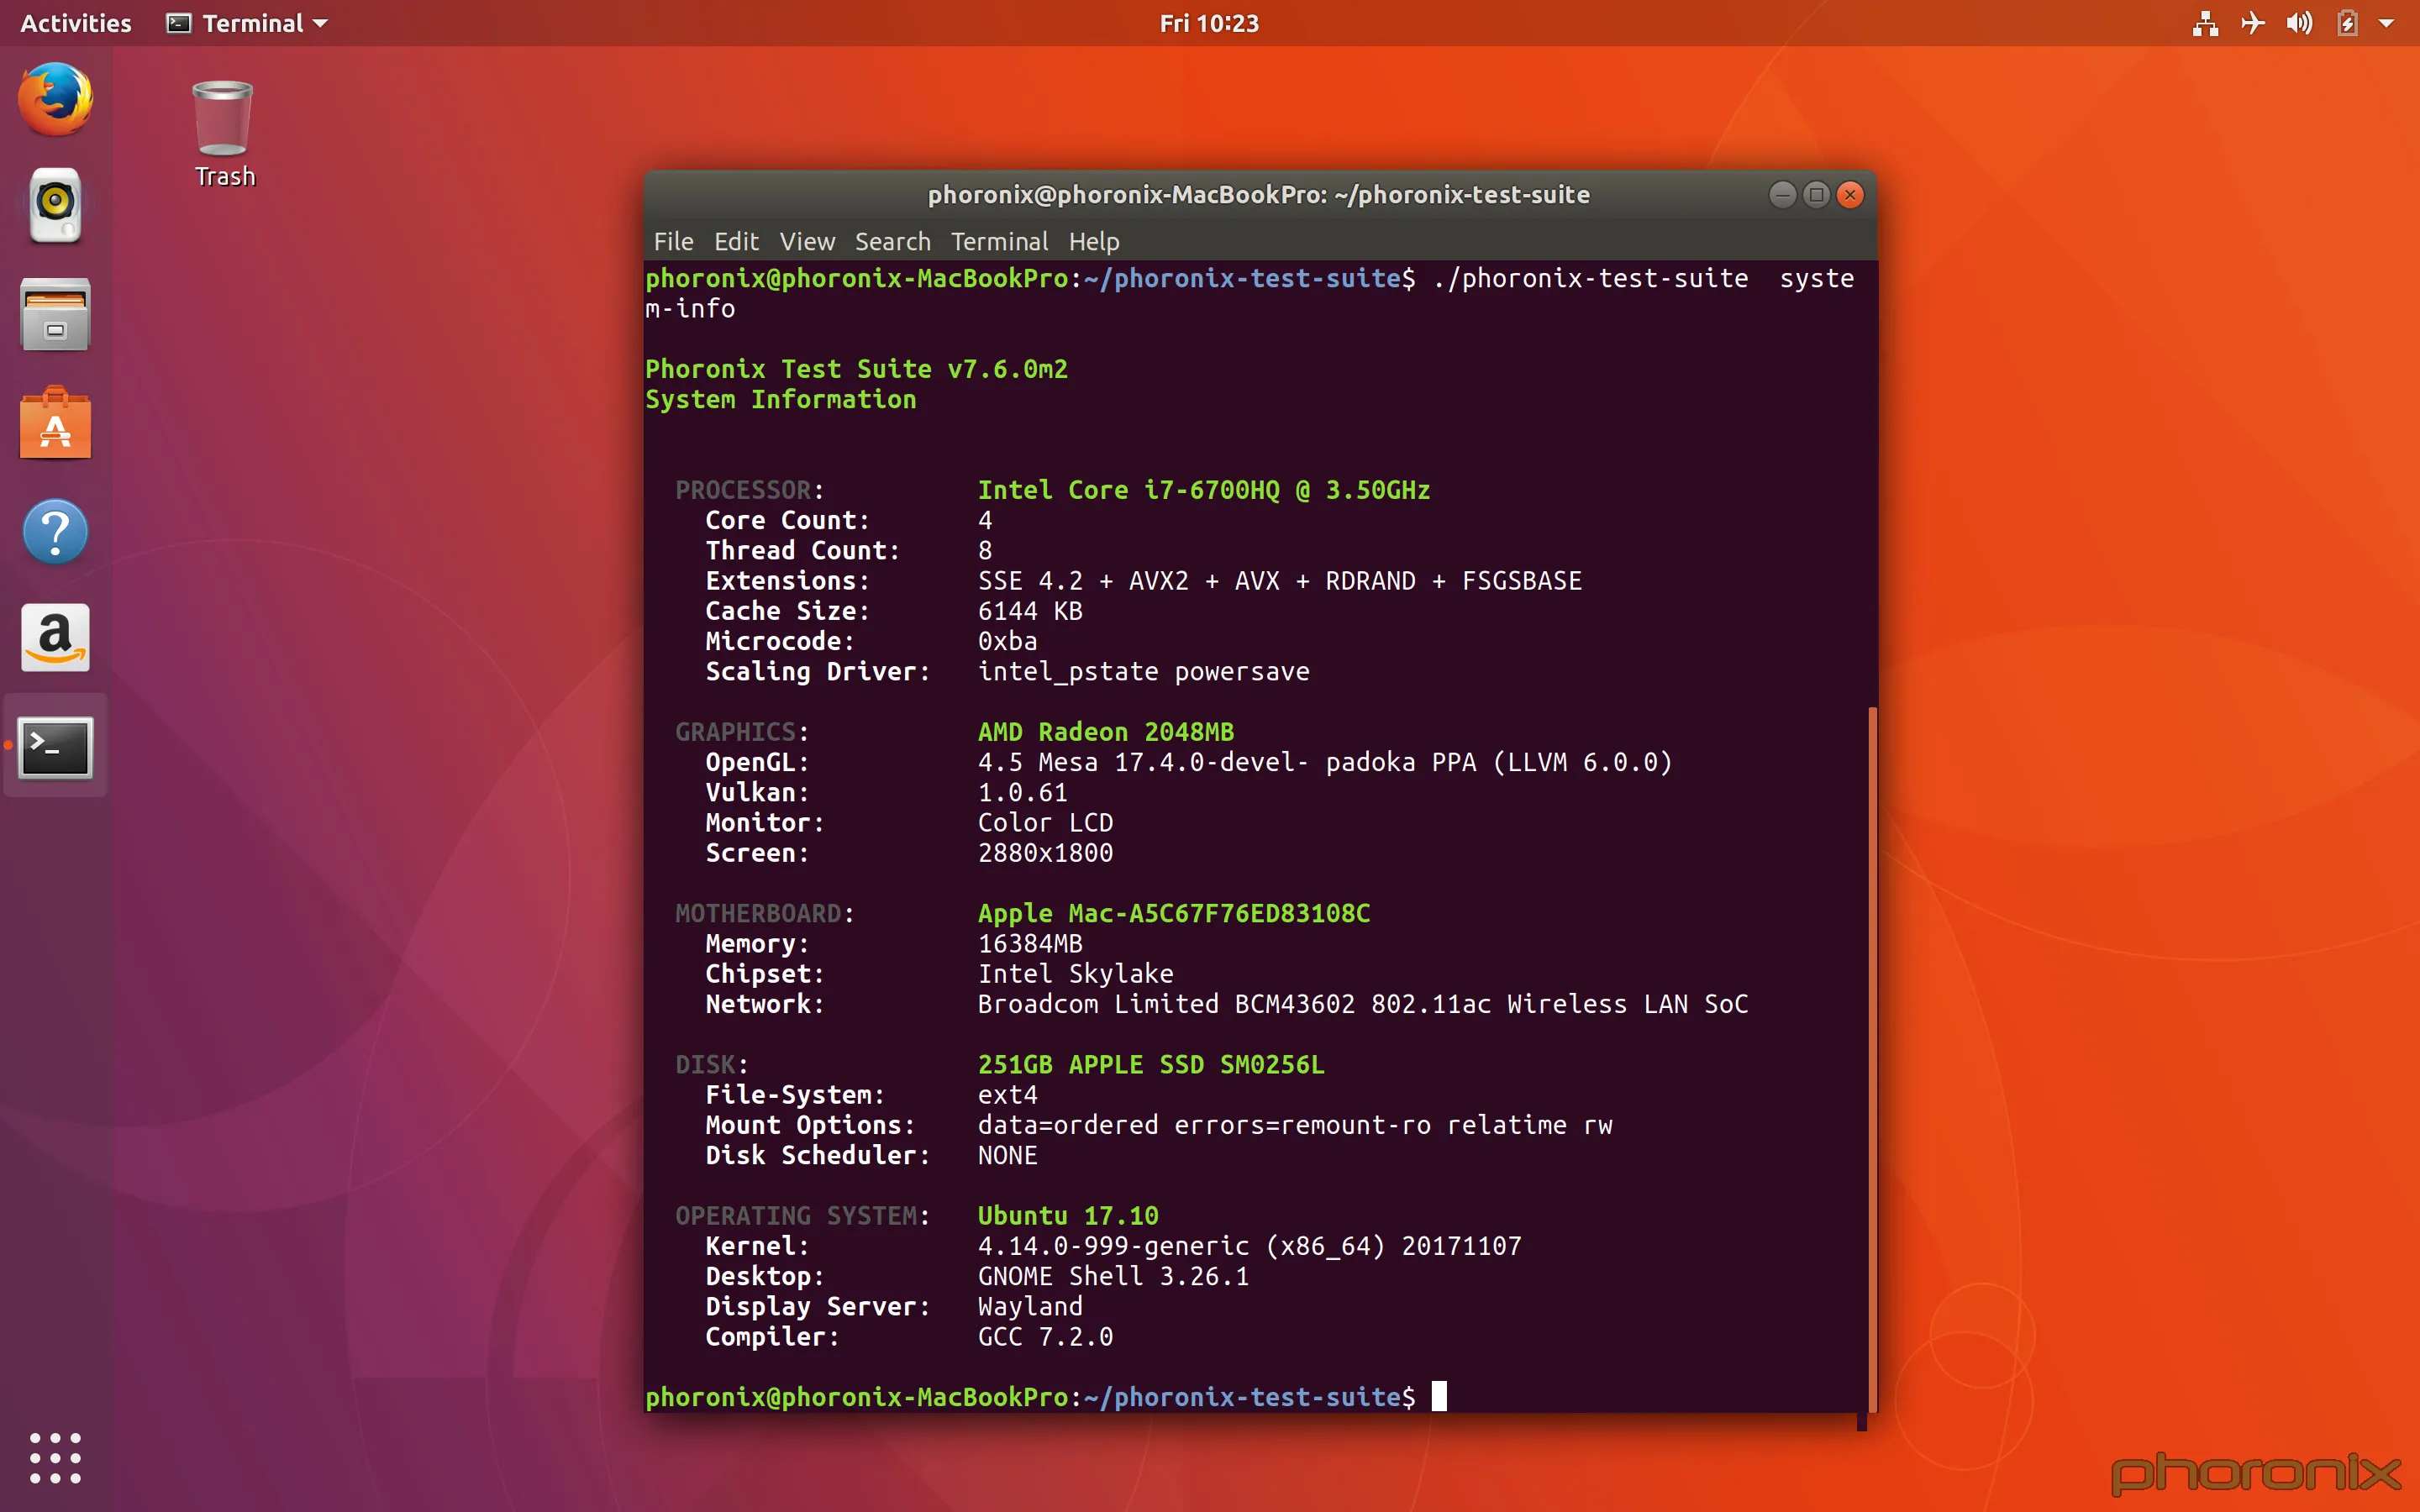Viewport: 2420px width, 1512px height.
Task: Open the network status icon in top bar
Action: click(2205, 23)
